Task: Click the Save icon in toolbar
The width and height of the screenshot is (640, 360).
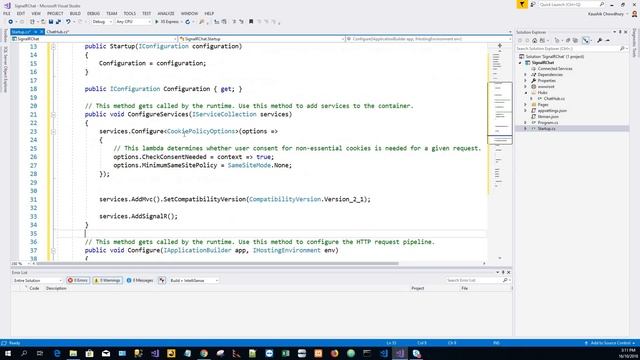Action: coord(51,22)
